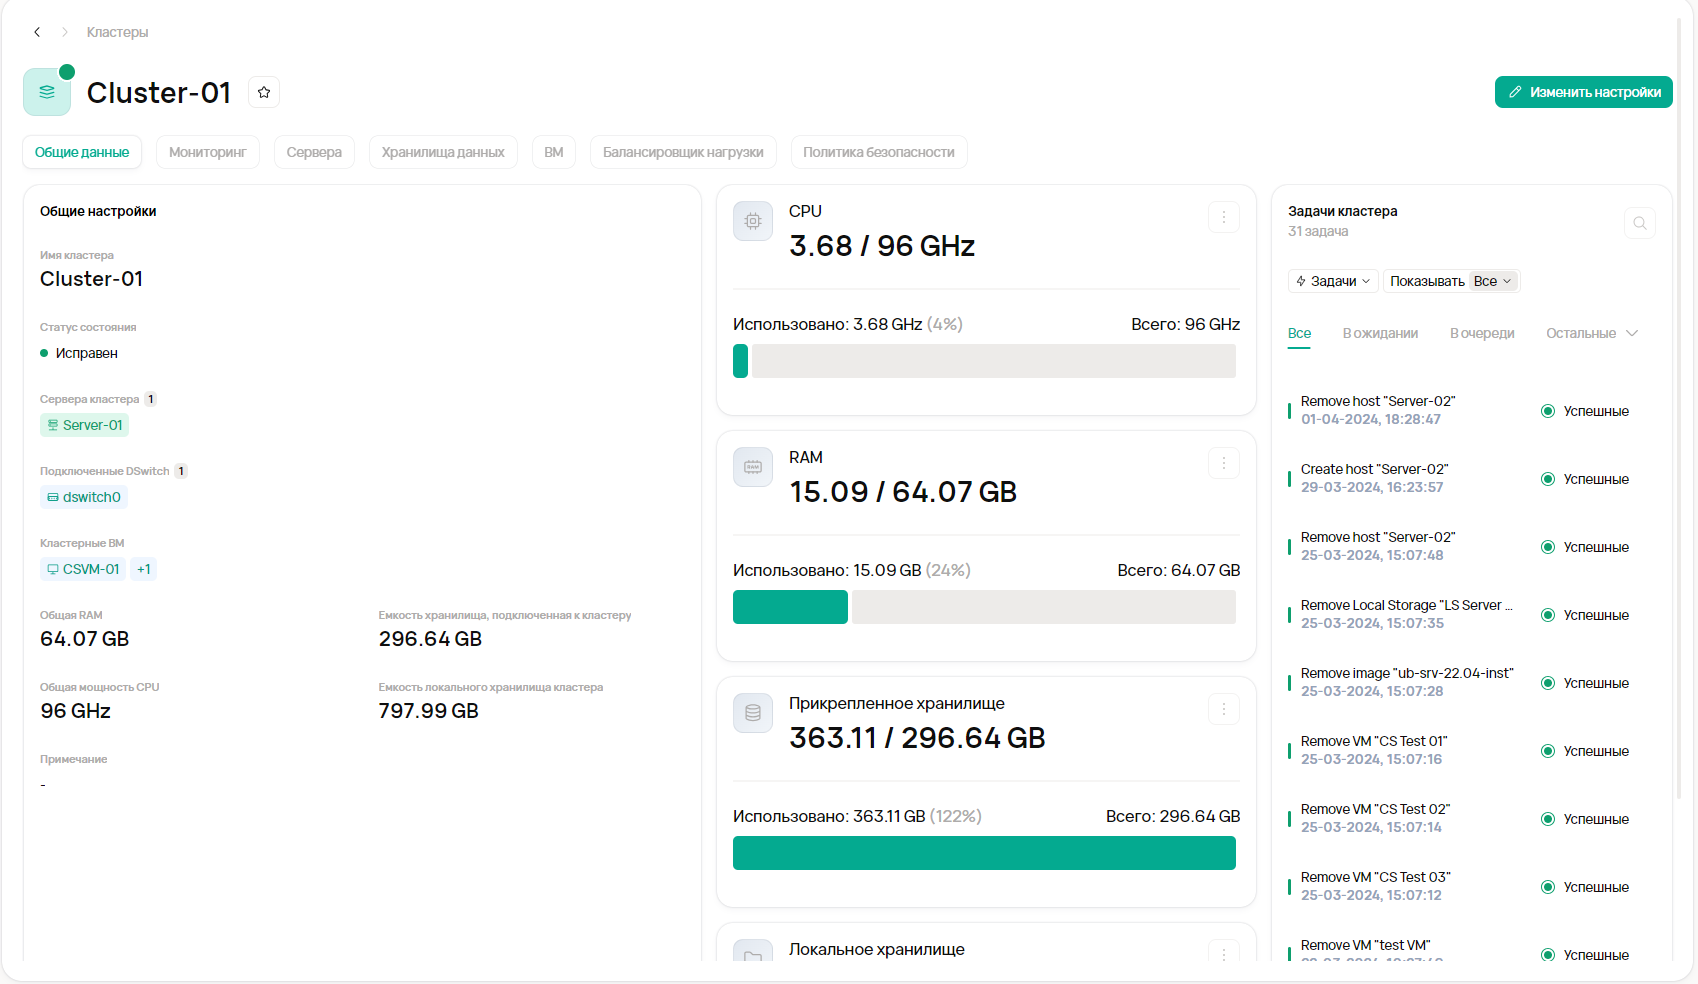This screenshot has height=984, width=1698.
Task: Switch to the Мониторинг tab
Action: (x=207, y=152)
